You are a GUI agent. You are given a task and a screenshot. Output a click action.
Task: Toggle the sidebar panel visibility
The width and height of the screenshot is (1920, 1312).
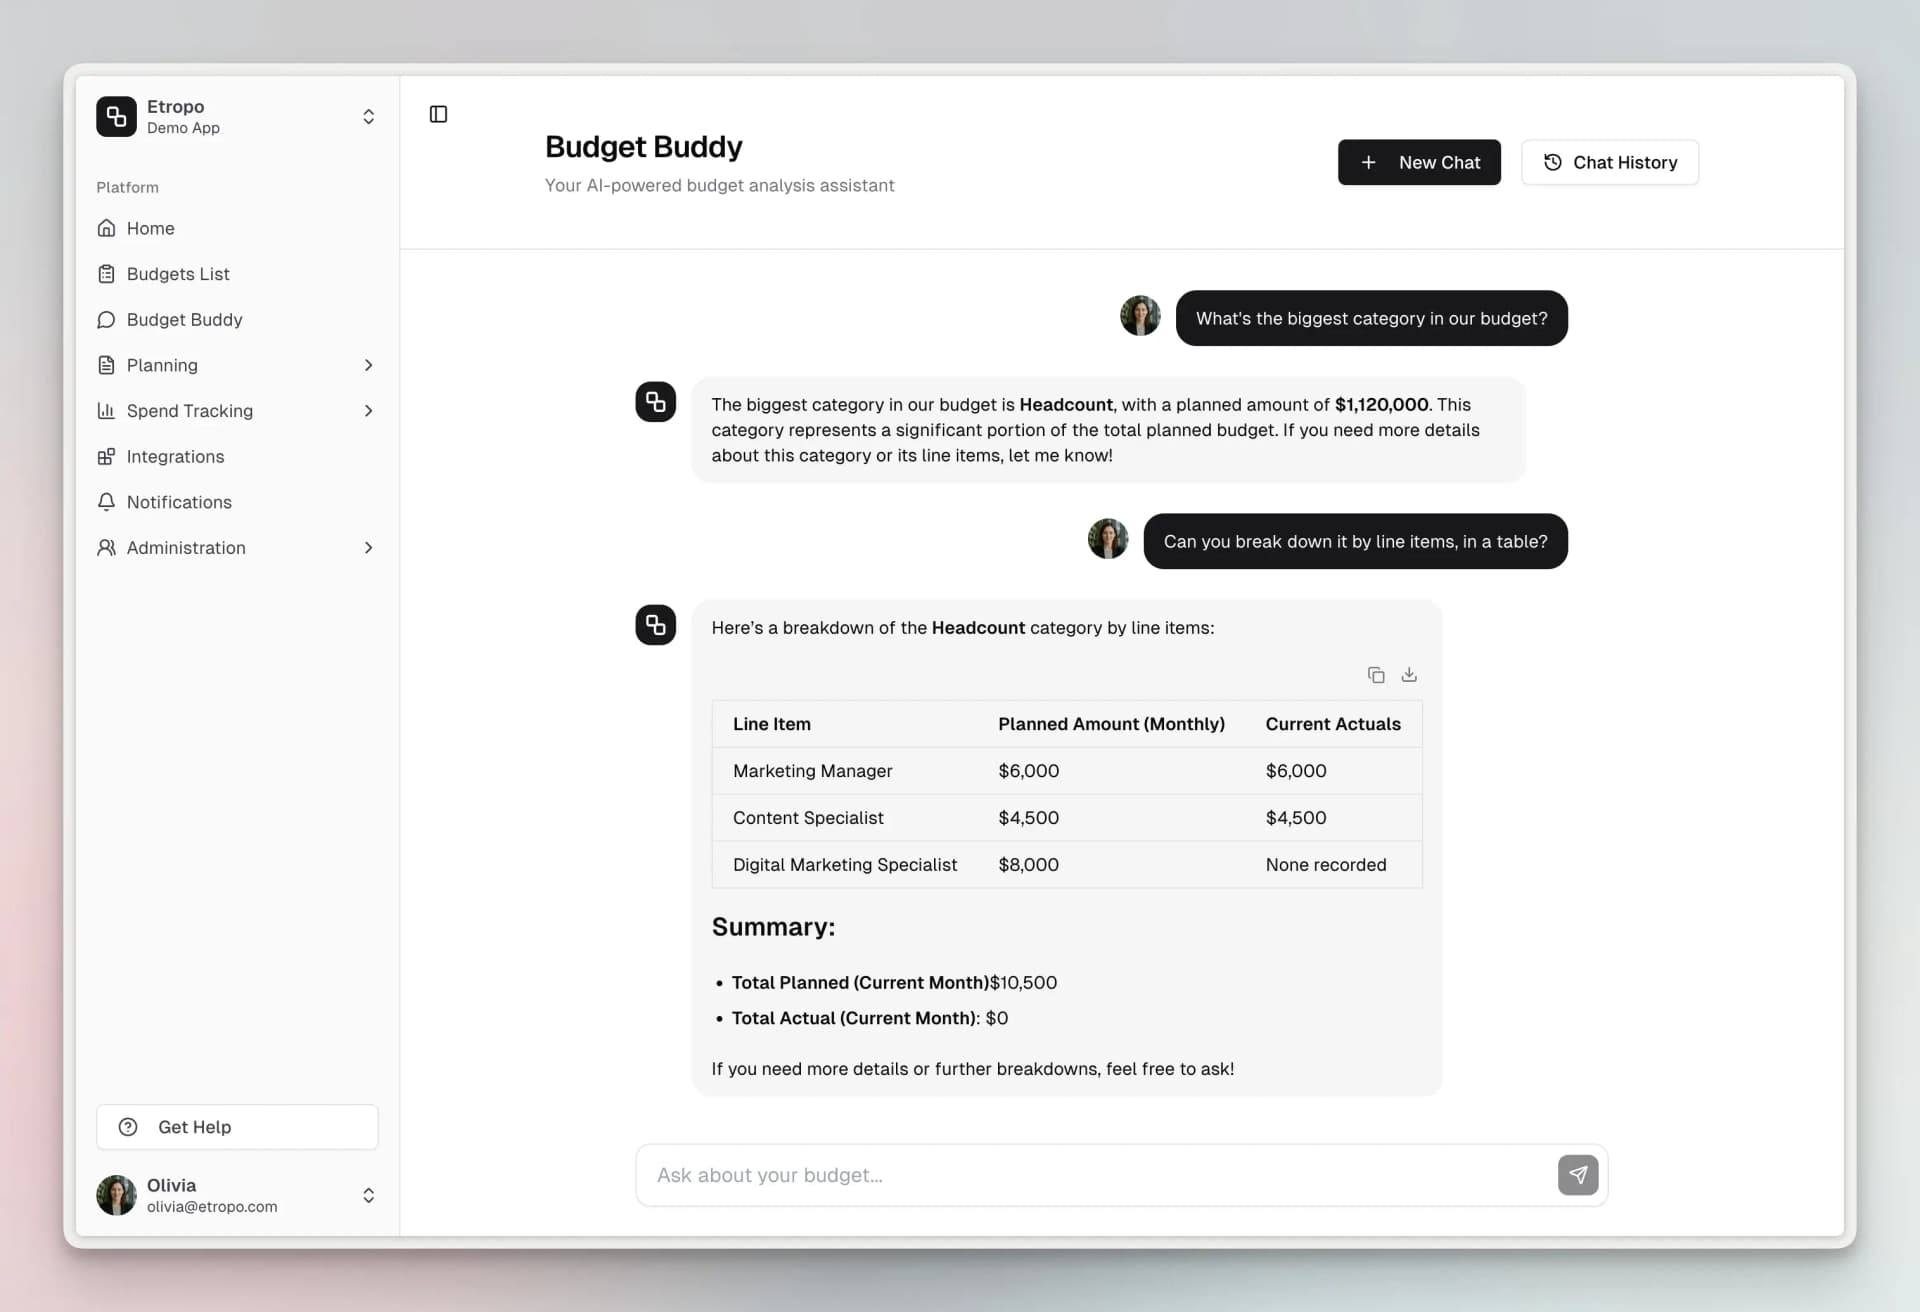pyautogui.click(x=437, y=114)
